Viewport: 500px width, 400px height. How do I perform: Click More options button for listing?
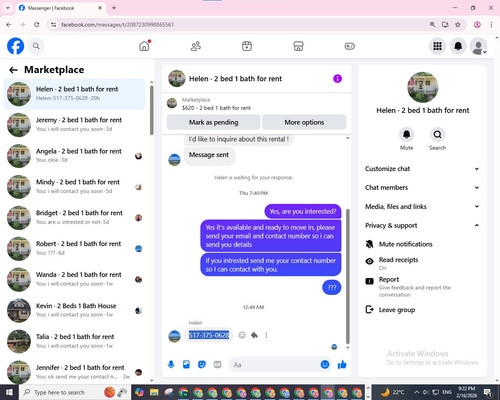(304, 122)
